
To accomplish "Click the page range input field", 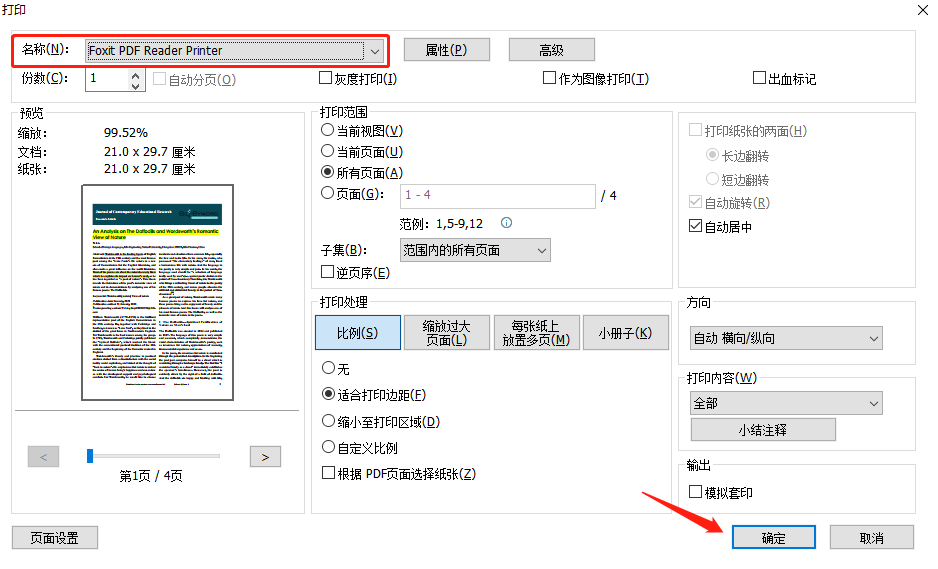I will (497, 195).
